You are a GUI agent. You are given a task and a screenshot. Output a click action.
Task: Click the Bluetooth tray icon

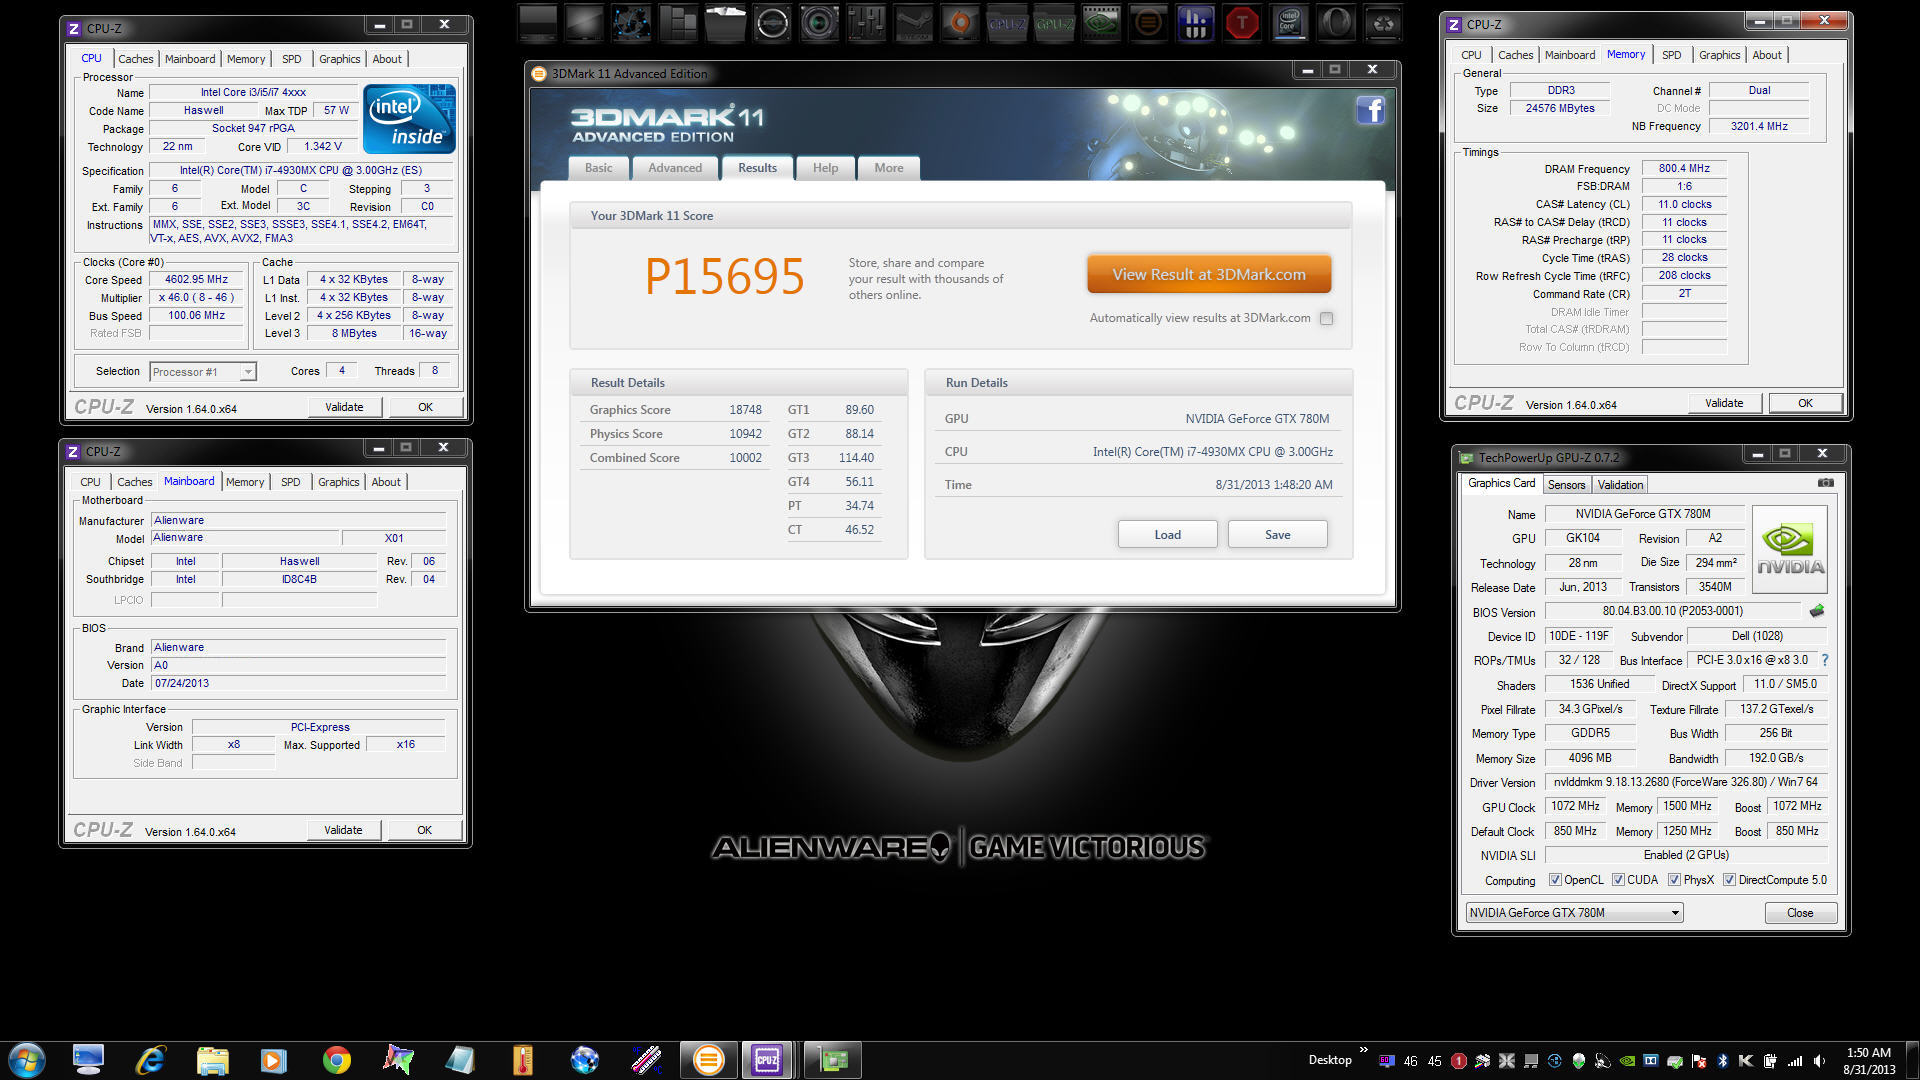click(1722, 1061)
